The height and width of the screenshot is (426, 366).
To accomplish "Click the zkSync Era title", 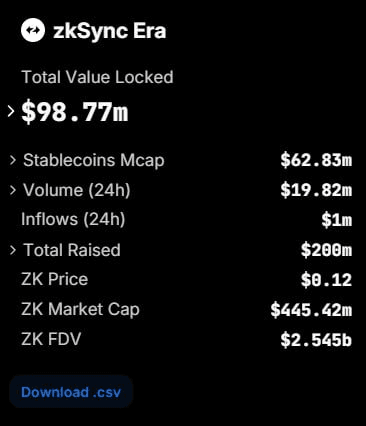I will pyautogui.click(x=110, y=31).
